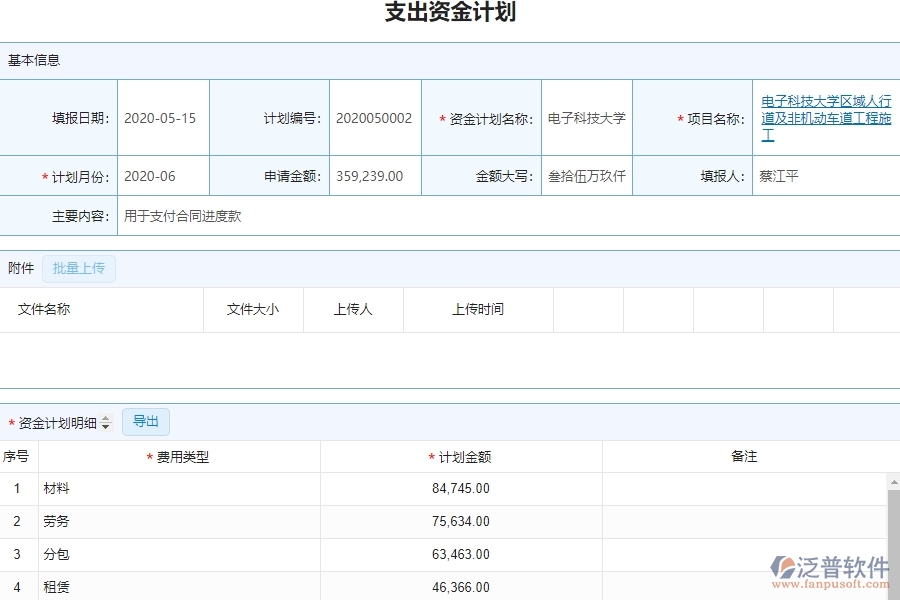Image resolution: width=900 pixels, height=600 pixels.
Task: Collapse the 基本信息 section header
Action: [32, 60]
